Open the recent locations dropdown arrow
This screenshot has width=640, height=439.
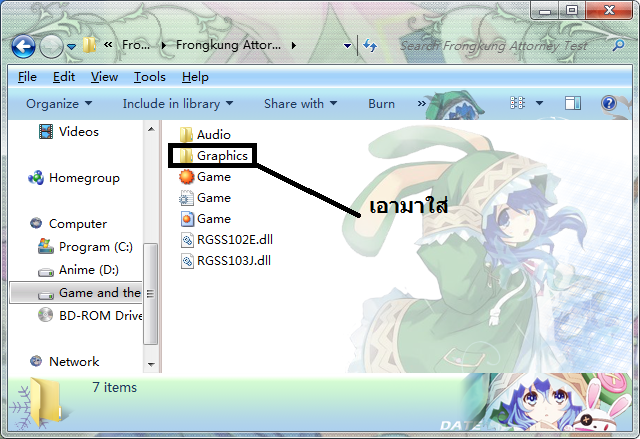[x=71, y=47]
